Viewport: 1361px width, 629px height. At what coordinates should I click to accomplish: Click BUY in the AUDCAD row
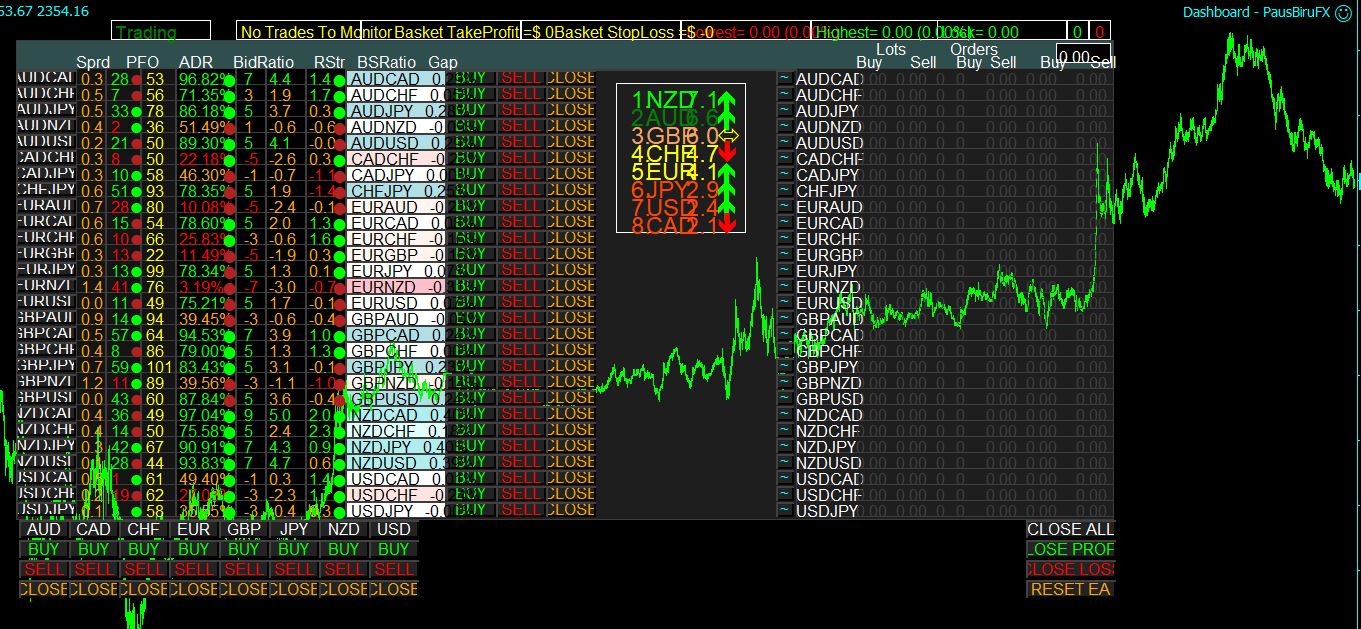point(471,78)
